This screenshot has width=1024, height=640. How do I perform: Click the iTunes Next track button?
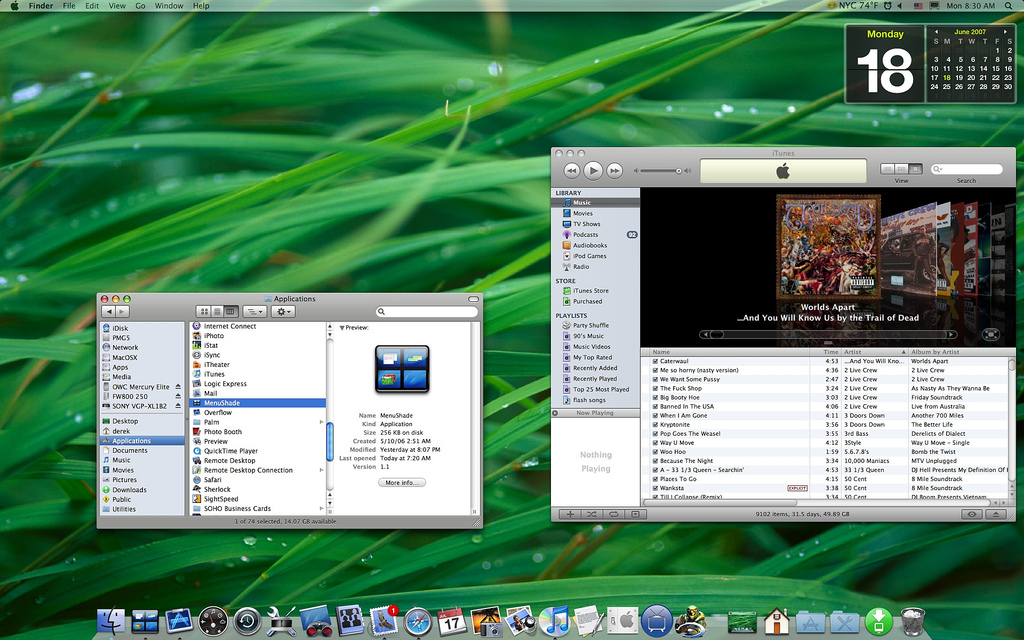[615, 170]
